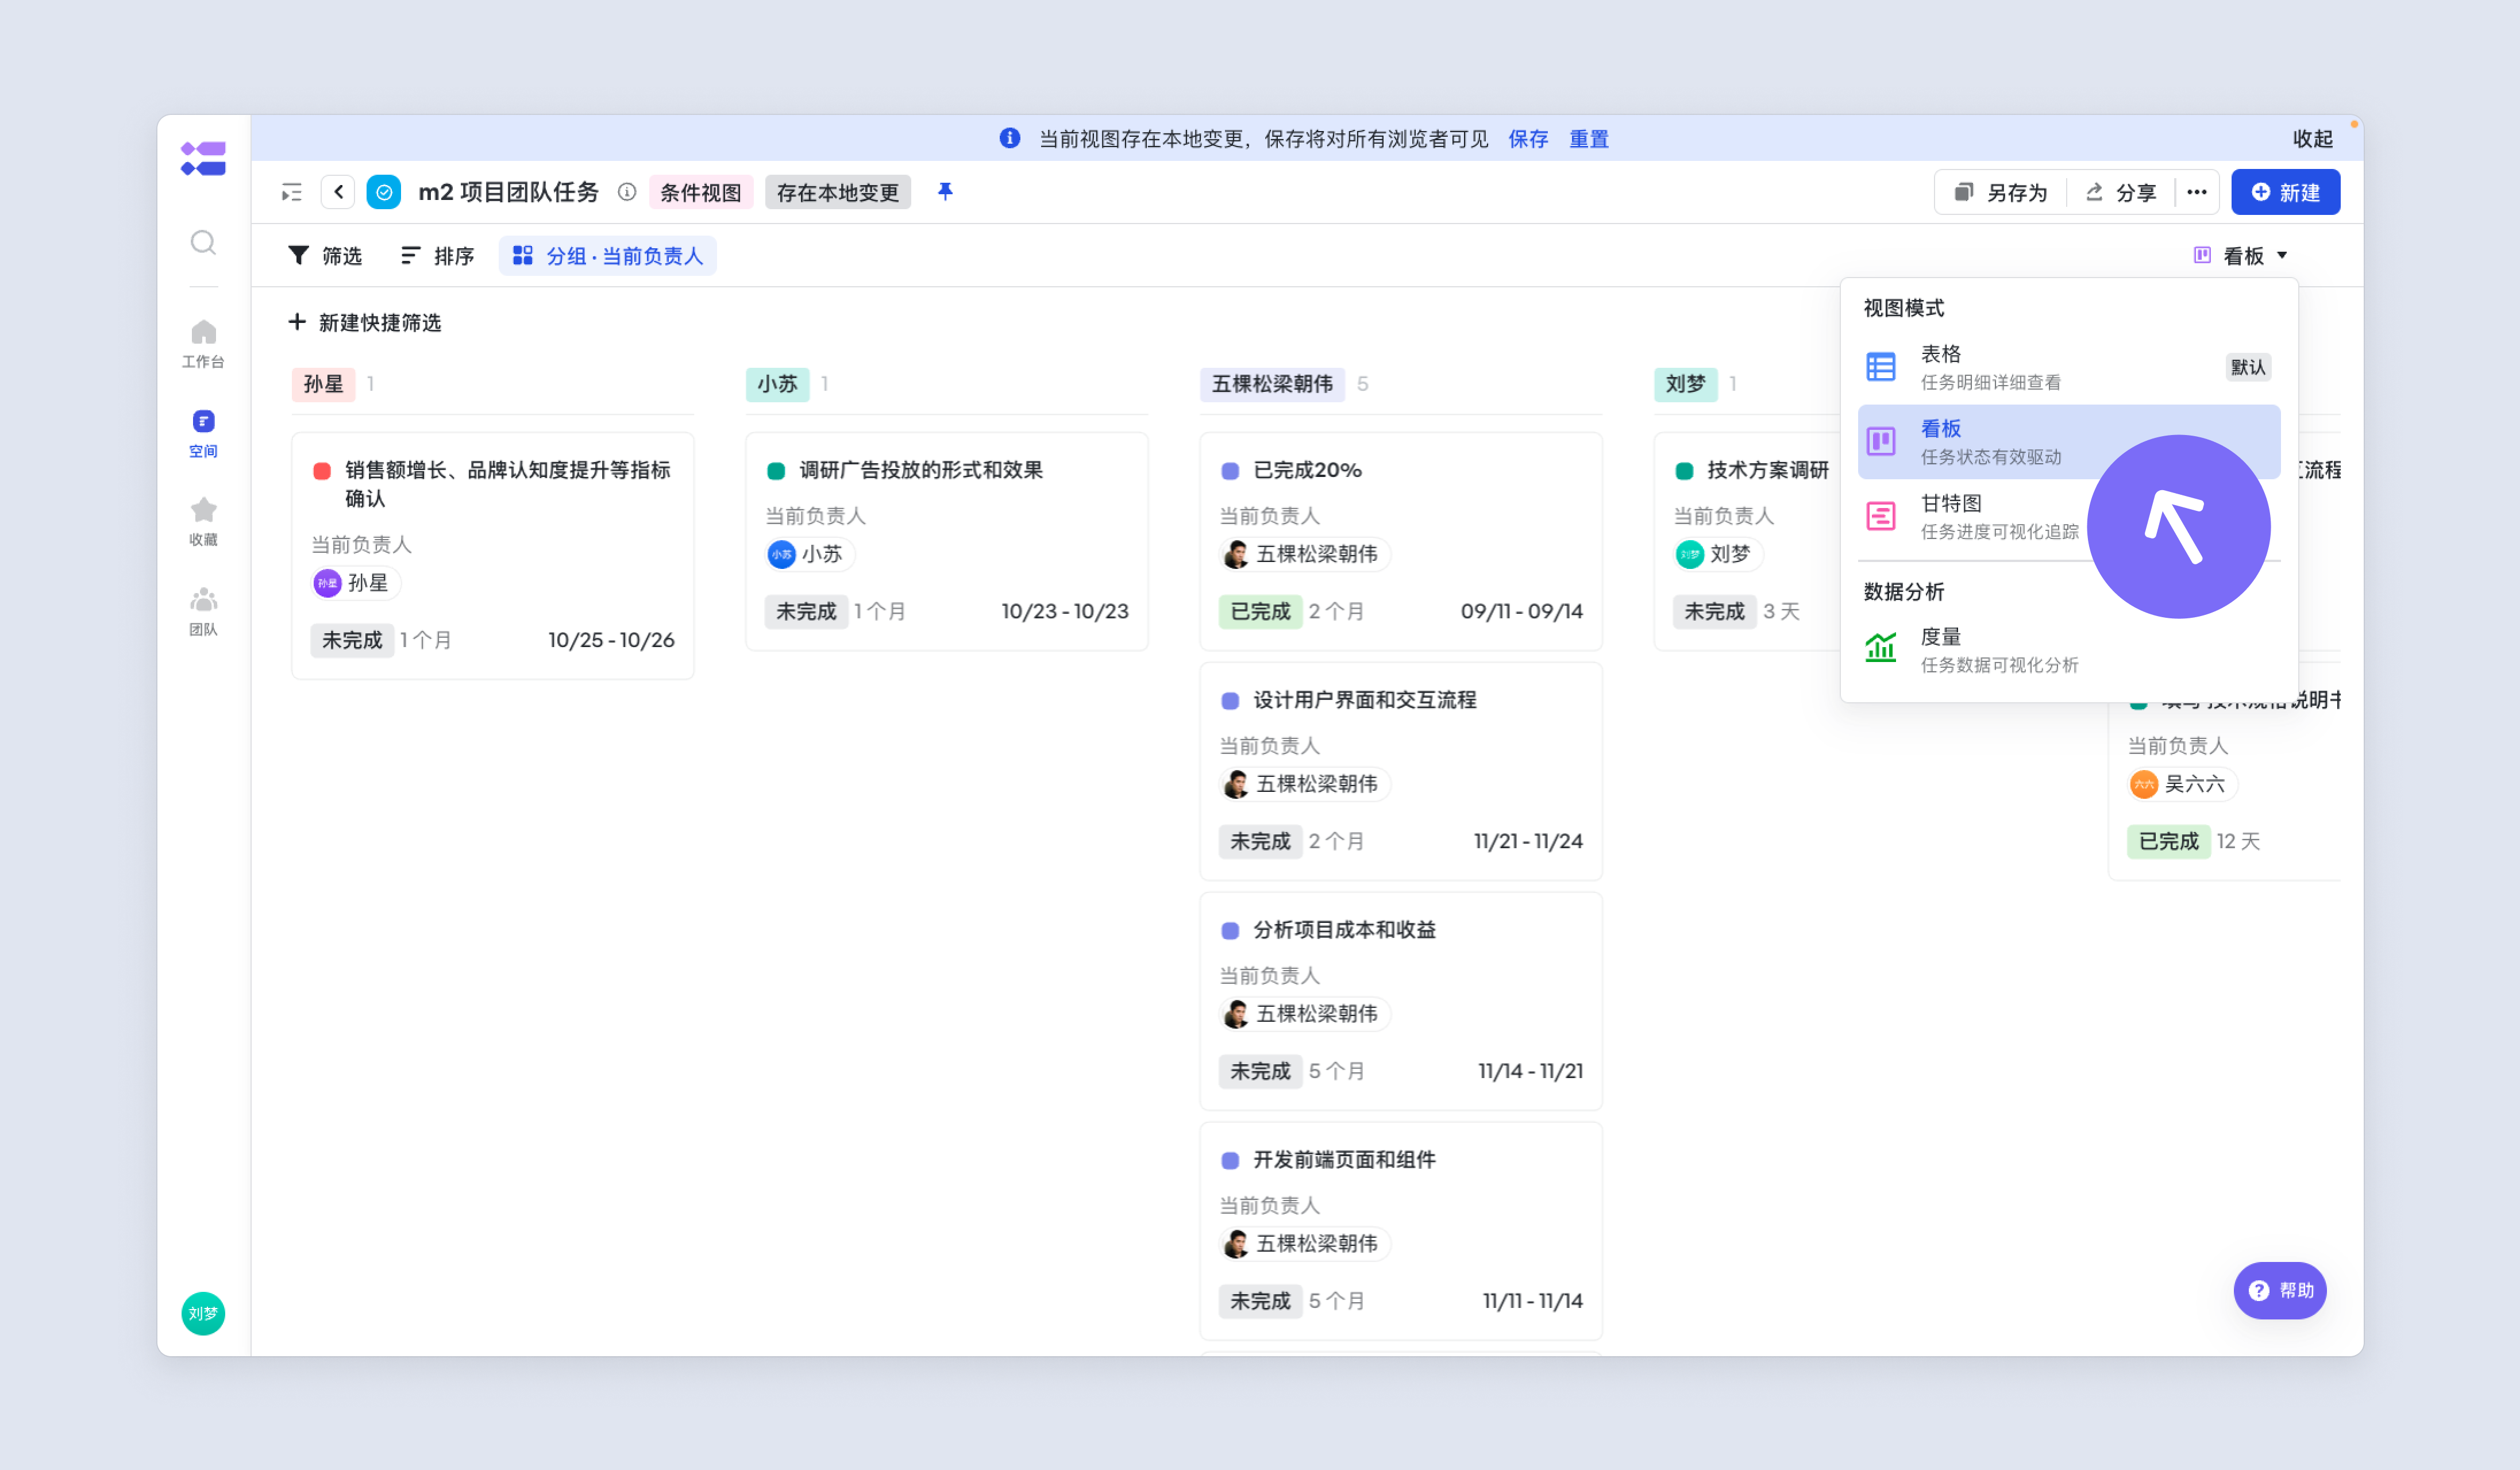Open status 已完成 on 已完成20% card
The width and height of the screenshot is (2520, 1470).
pyautogui.click(x=1260, y=611)
